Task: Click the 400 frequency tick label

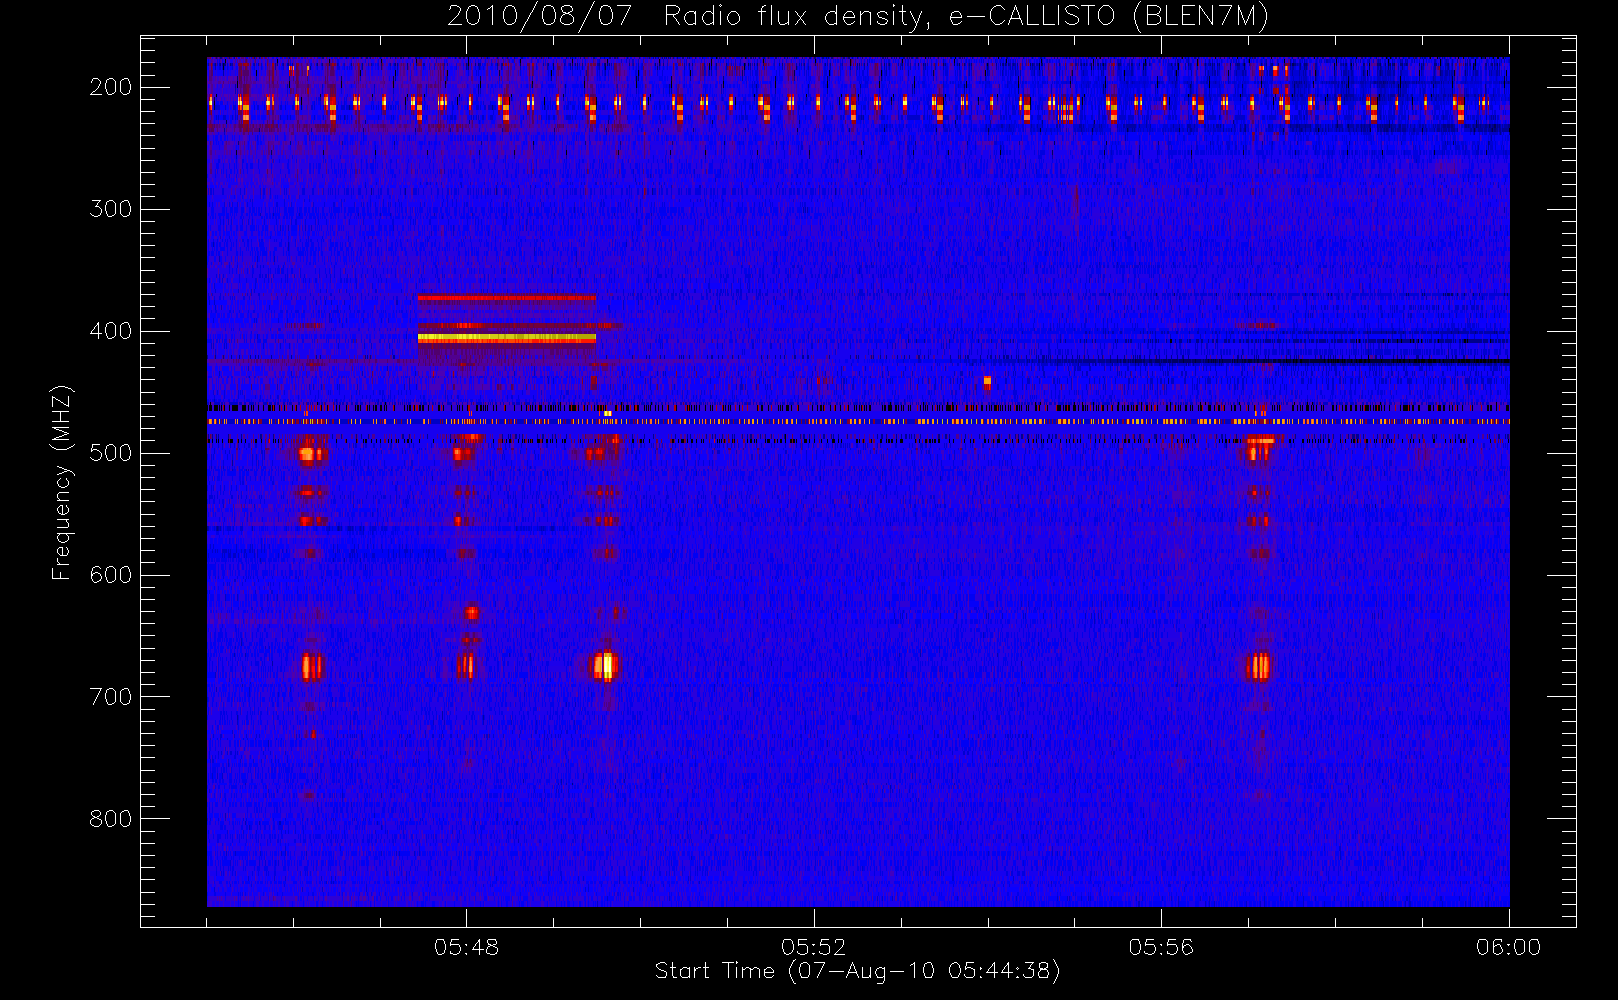Action: tap(111, 331)
